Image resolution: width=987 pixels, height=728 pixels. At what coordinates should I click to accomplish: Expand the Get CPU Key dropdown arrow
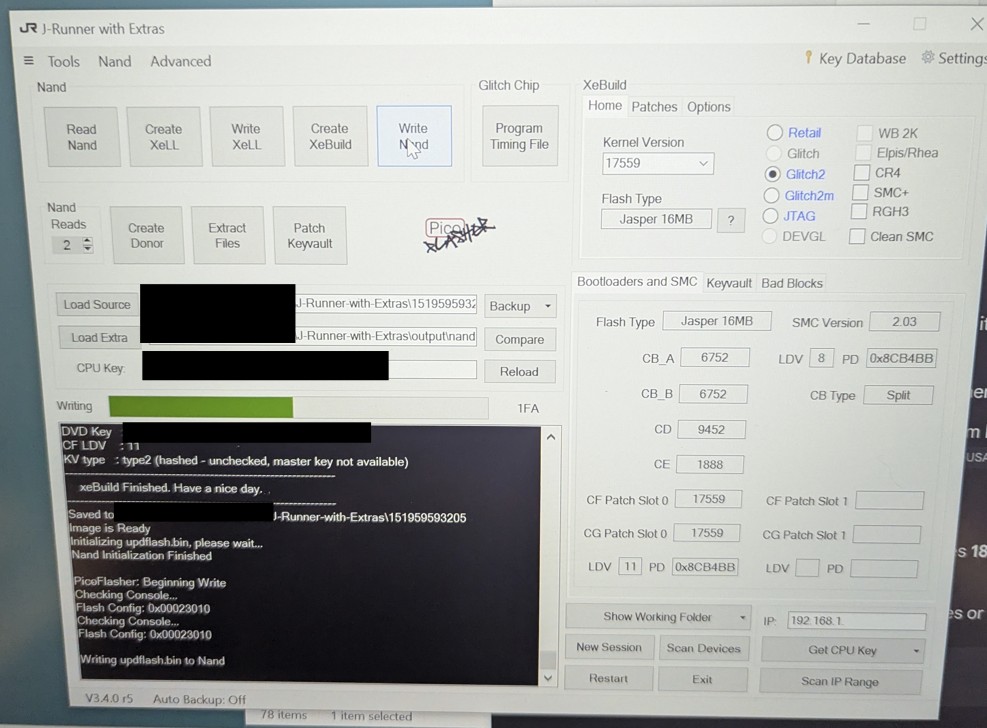916,651
